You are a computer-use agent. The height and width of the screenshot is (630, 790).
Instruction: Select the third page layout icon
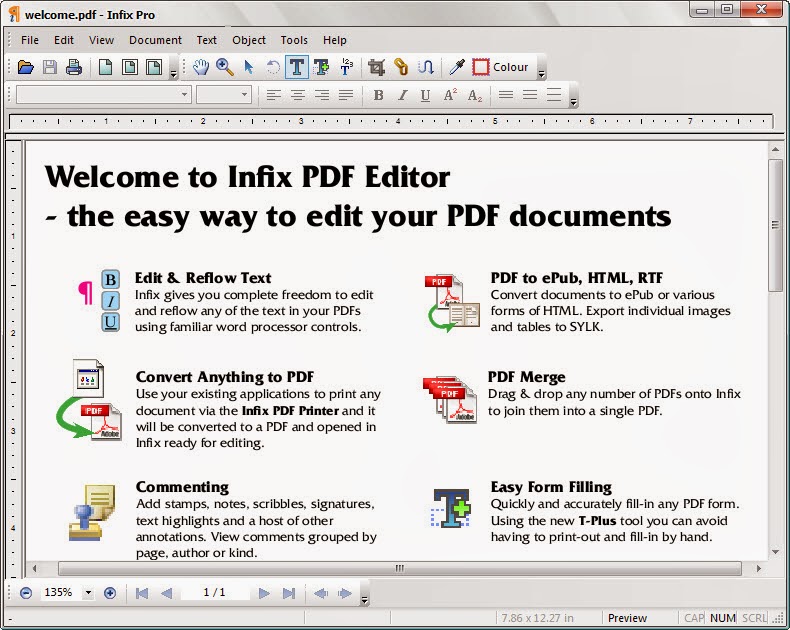coord(154,67)
